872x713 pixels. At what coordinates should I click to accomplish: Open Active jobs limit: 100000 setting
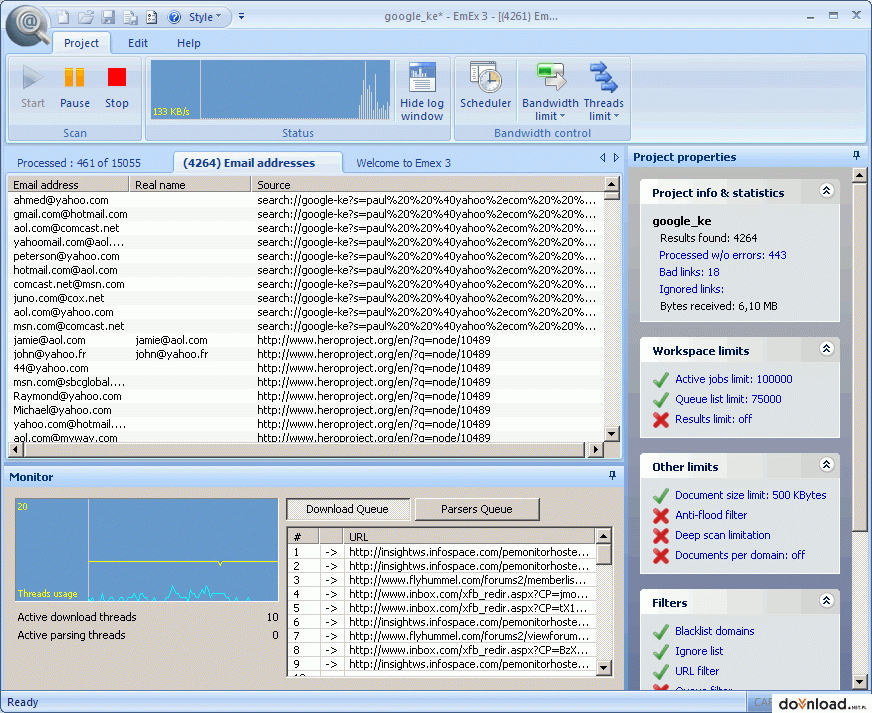pyautogui.click(x=734, y=379)
